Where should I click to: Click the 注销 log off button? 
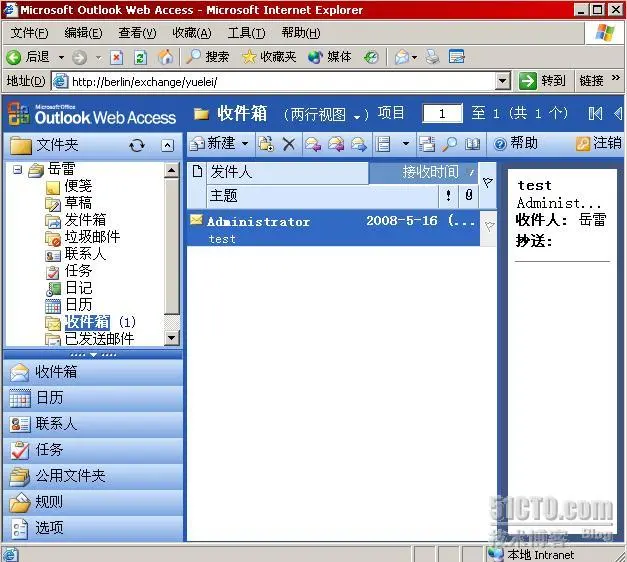point(599,143)
